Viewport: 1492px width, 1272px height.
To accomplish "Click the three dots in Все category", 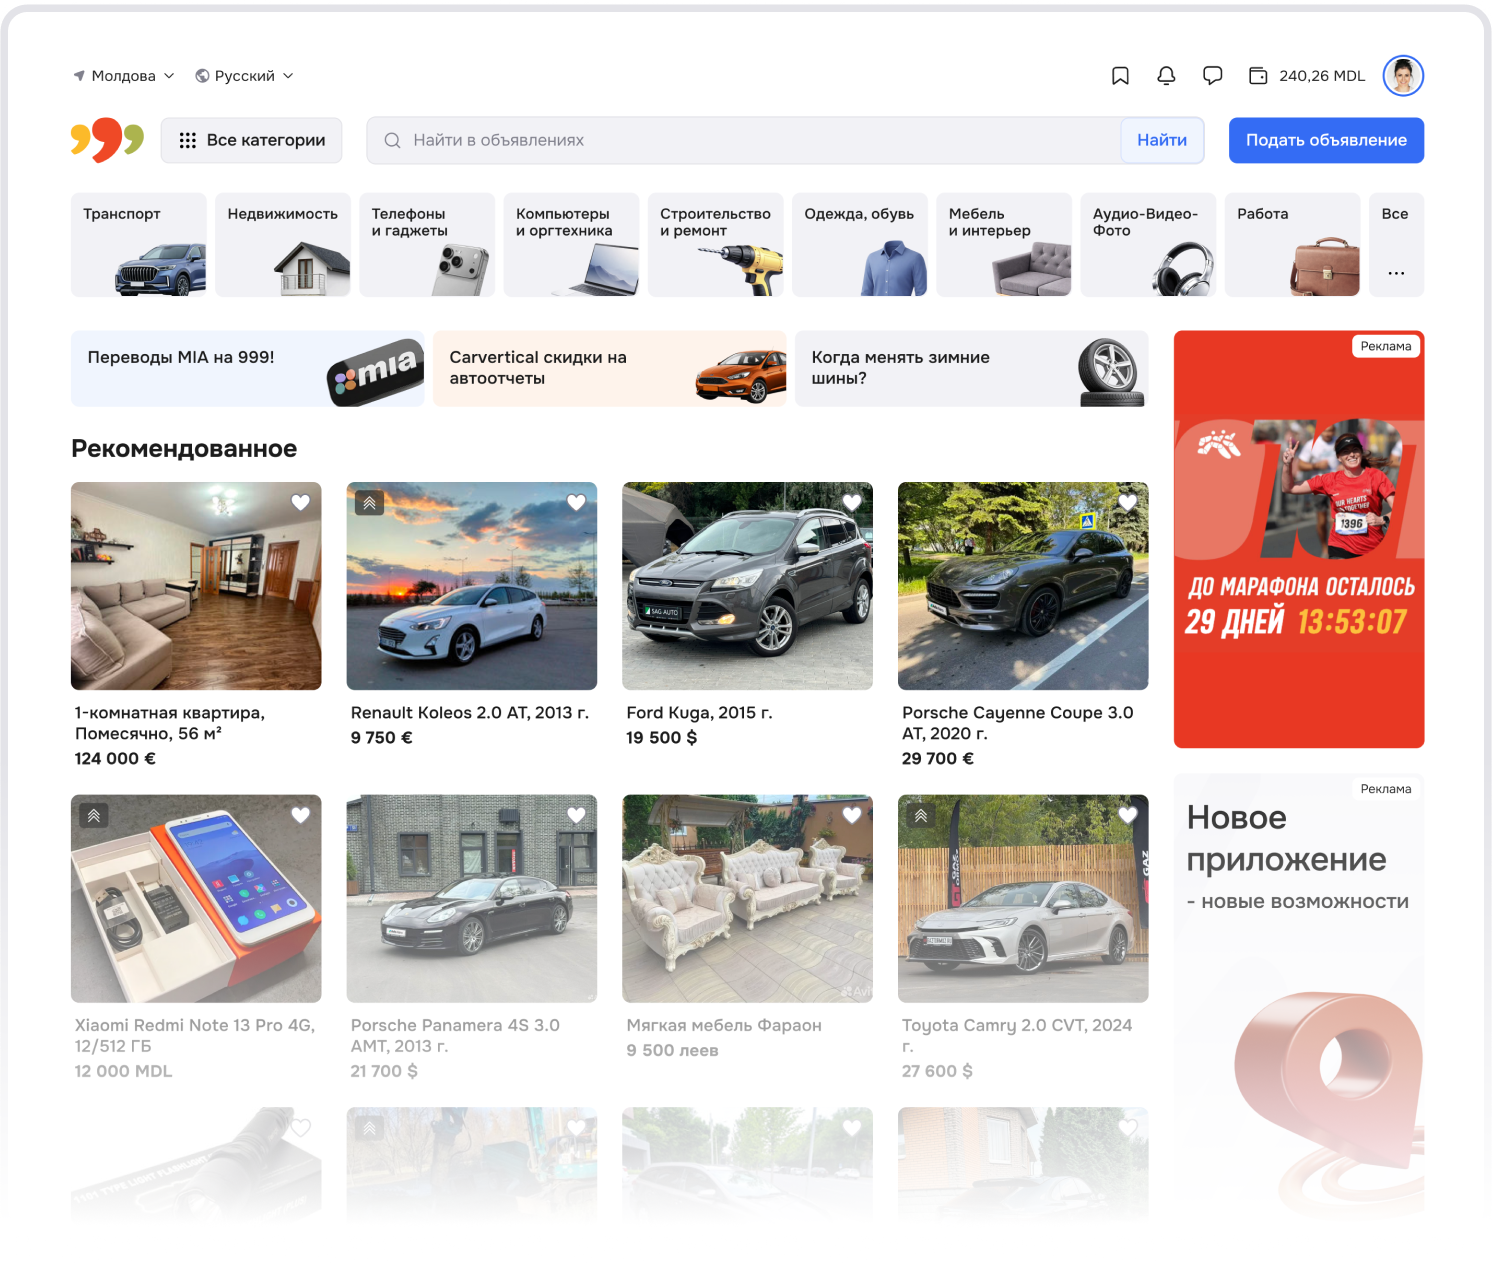I will point(1396,273).
